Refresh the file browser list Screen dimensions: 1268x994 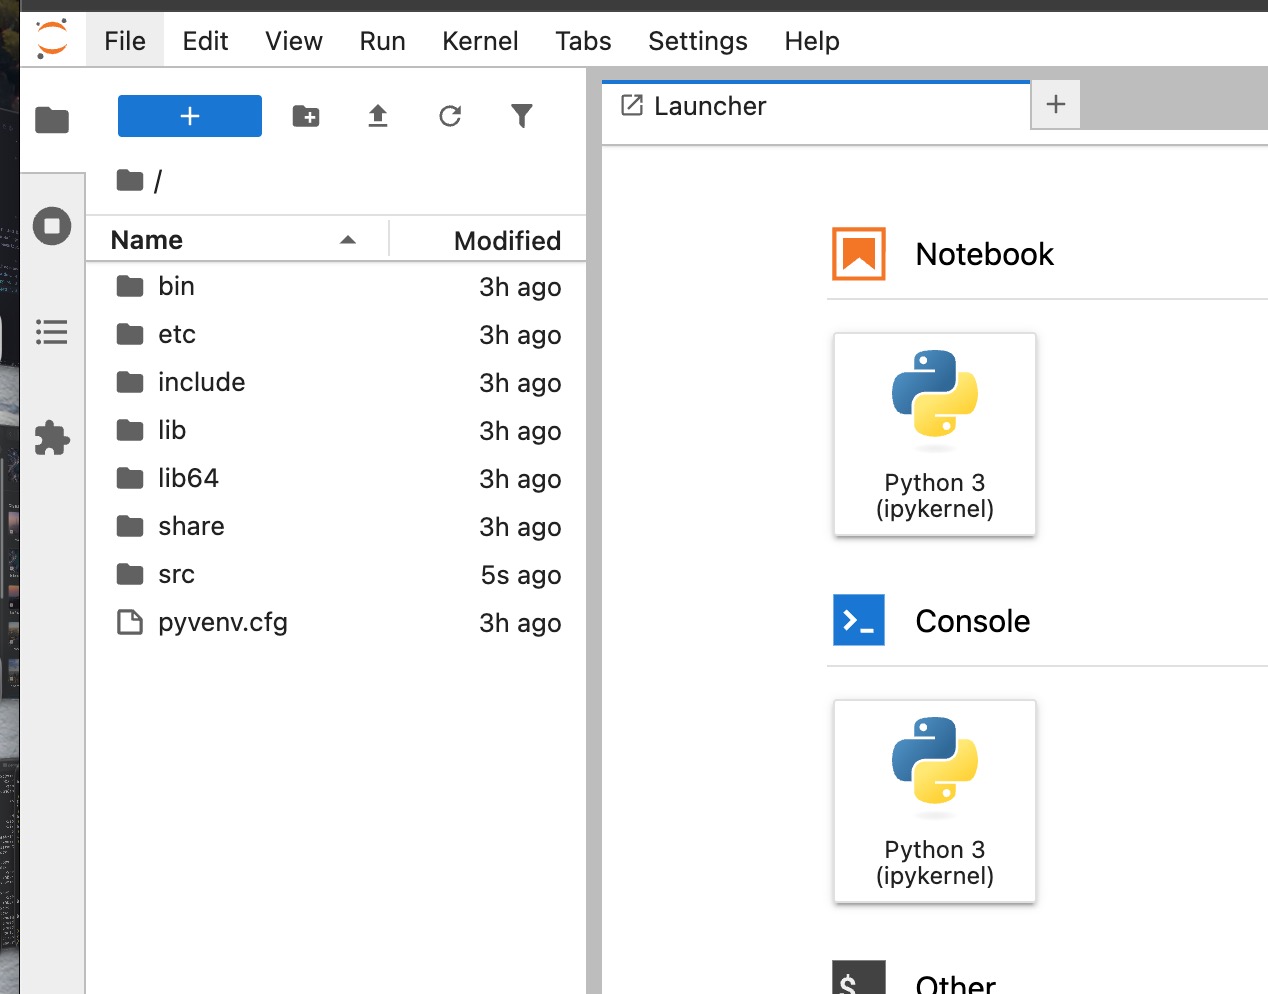[x=450, y=117]
